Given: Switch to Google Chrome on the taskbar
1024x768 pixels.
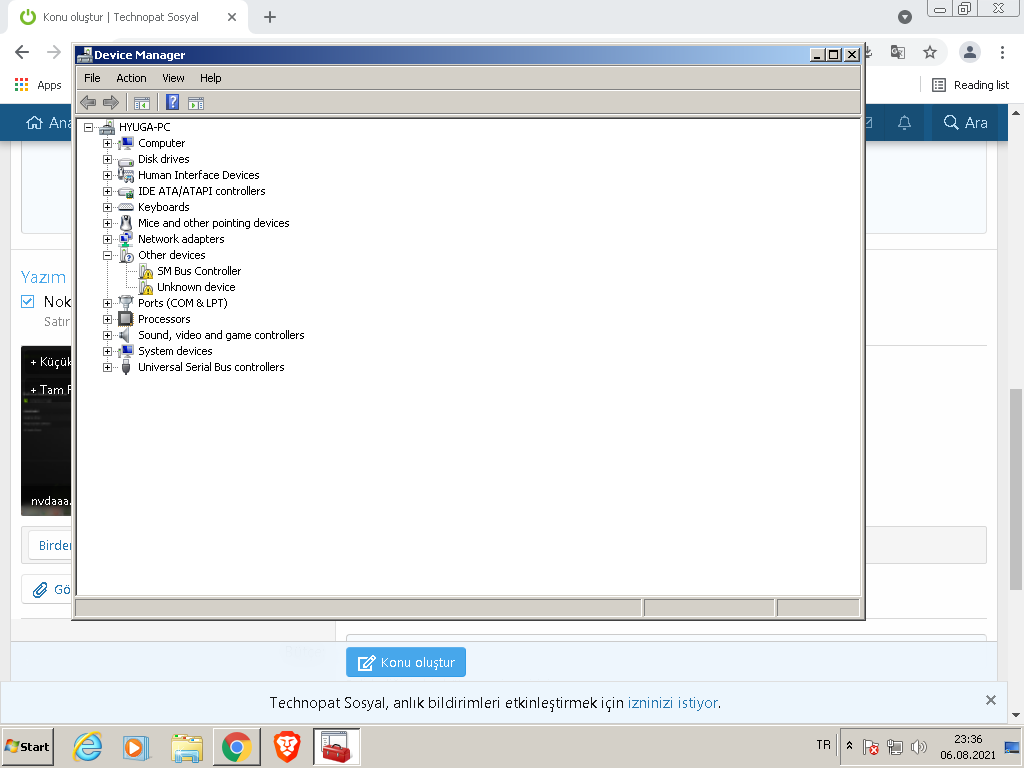Looking at the screenshot, I should tap(236, 747).
